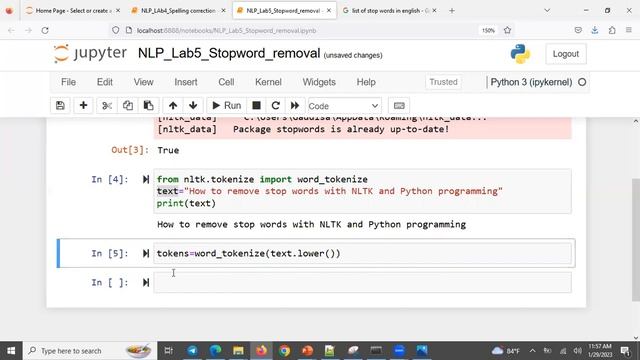Open the notifications center icon

[625, 351]
